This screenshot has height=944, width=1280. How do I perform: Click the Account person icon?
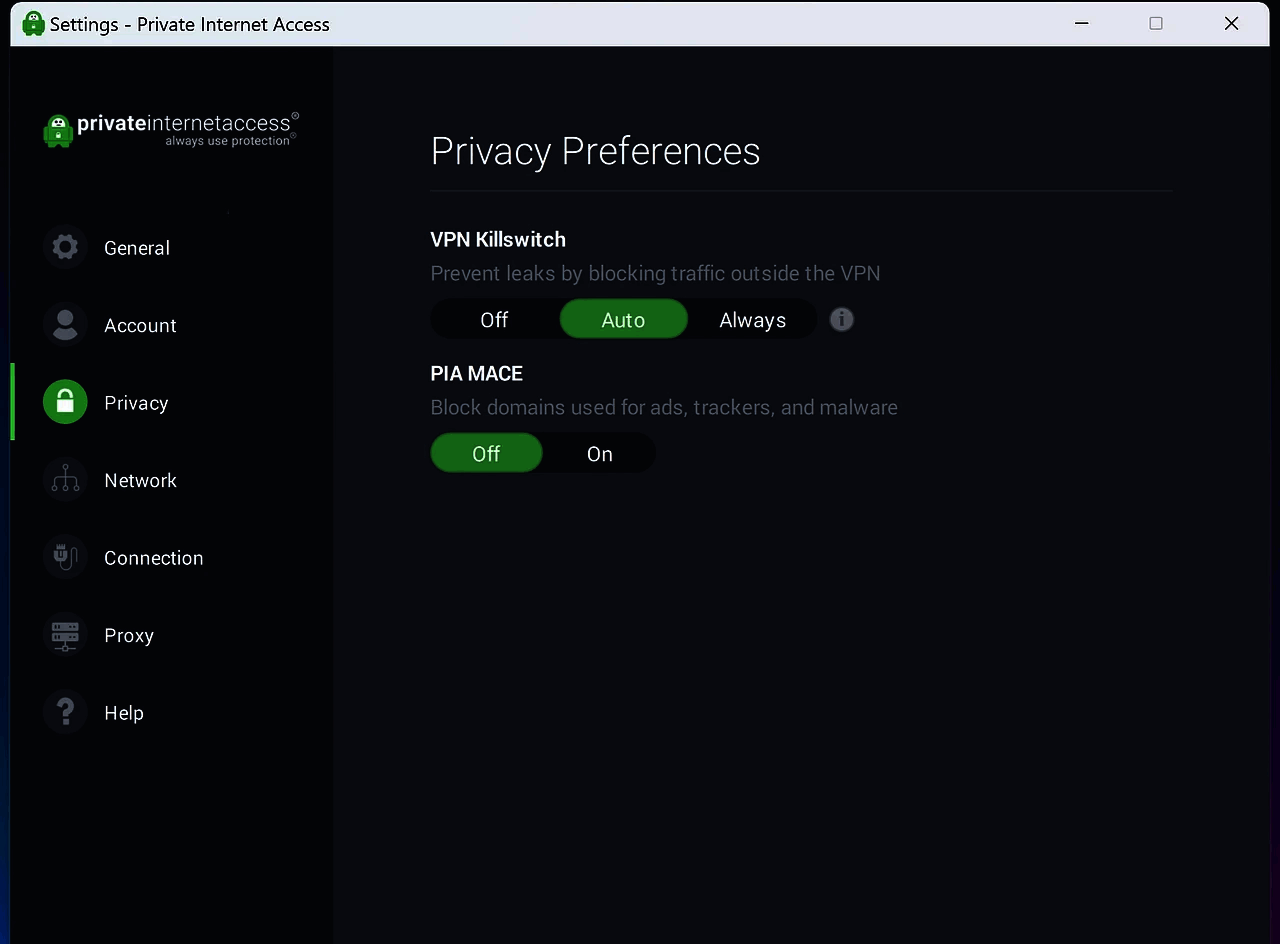pos(65,325)
